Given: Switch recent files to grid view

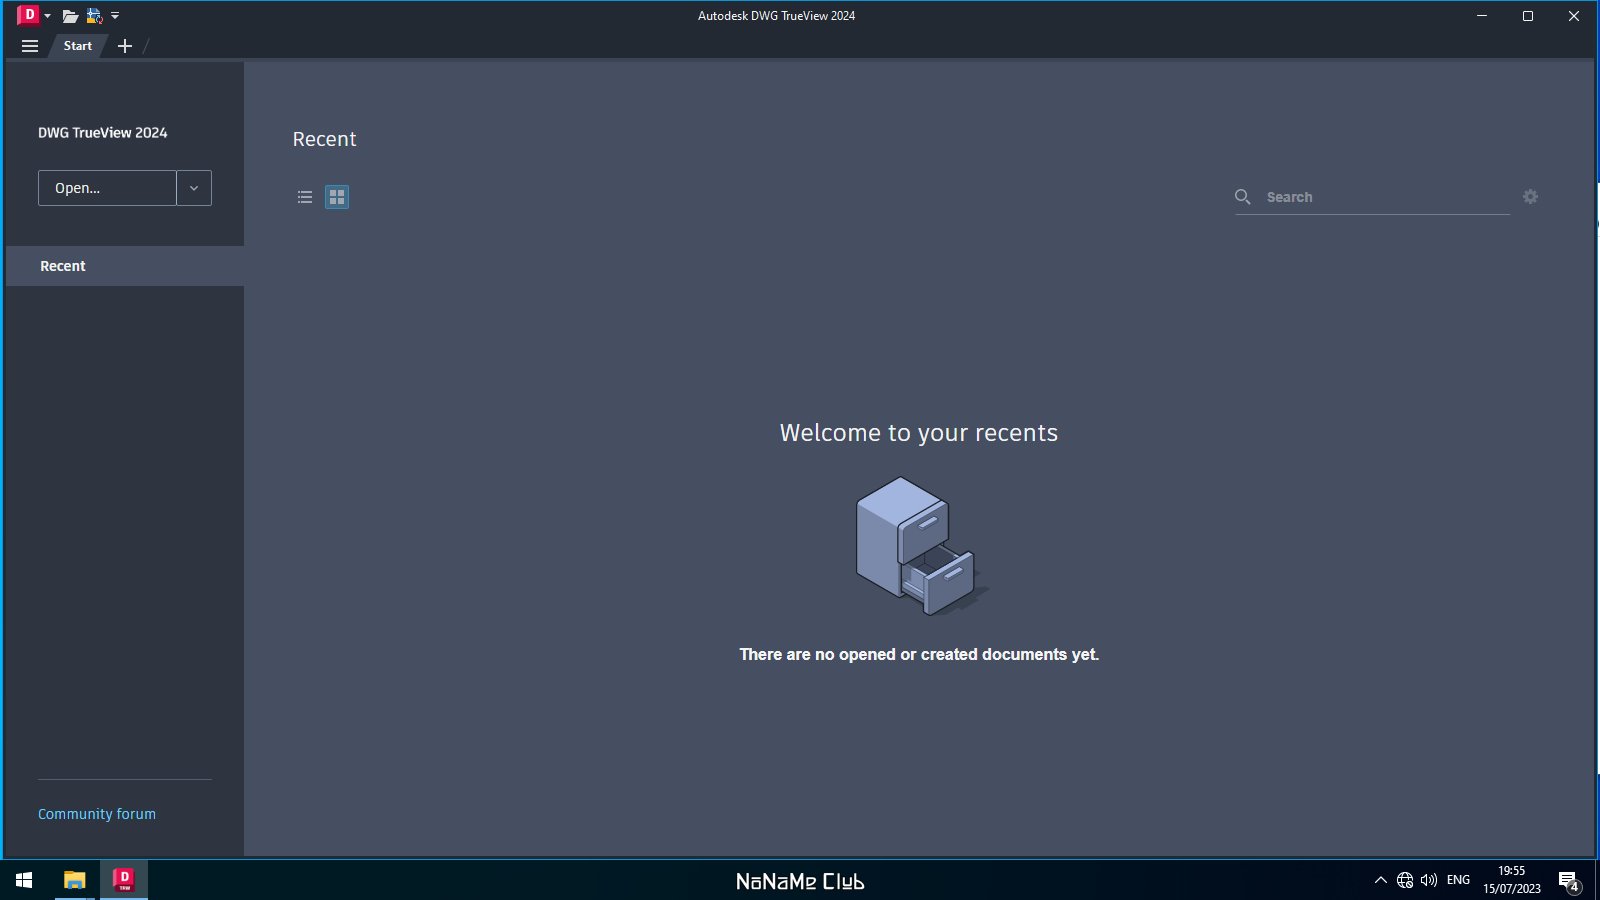Looking at the screenshot, I should (337, 197).
